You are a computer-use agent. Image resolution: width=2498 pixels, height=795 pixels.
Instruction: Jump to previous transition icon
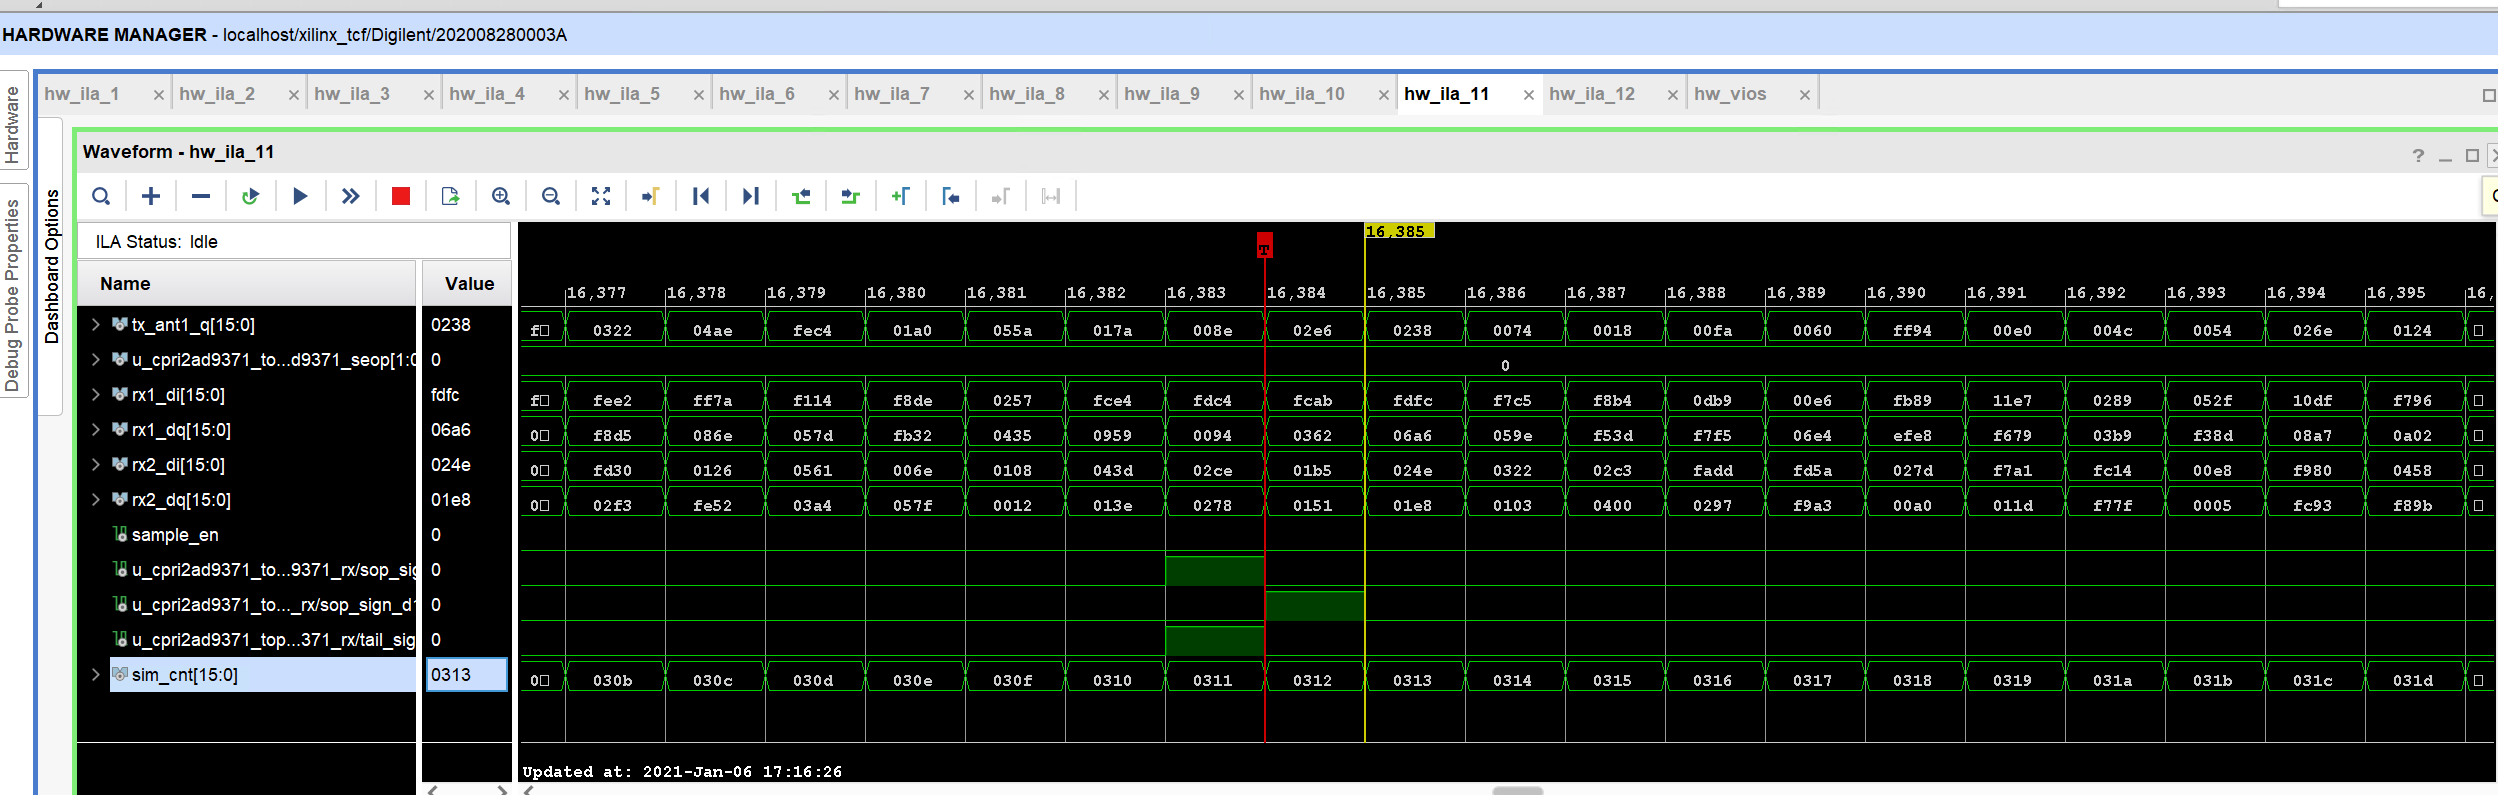[x=801, y=196]
